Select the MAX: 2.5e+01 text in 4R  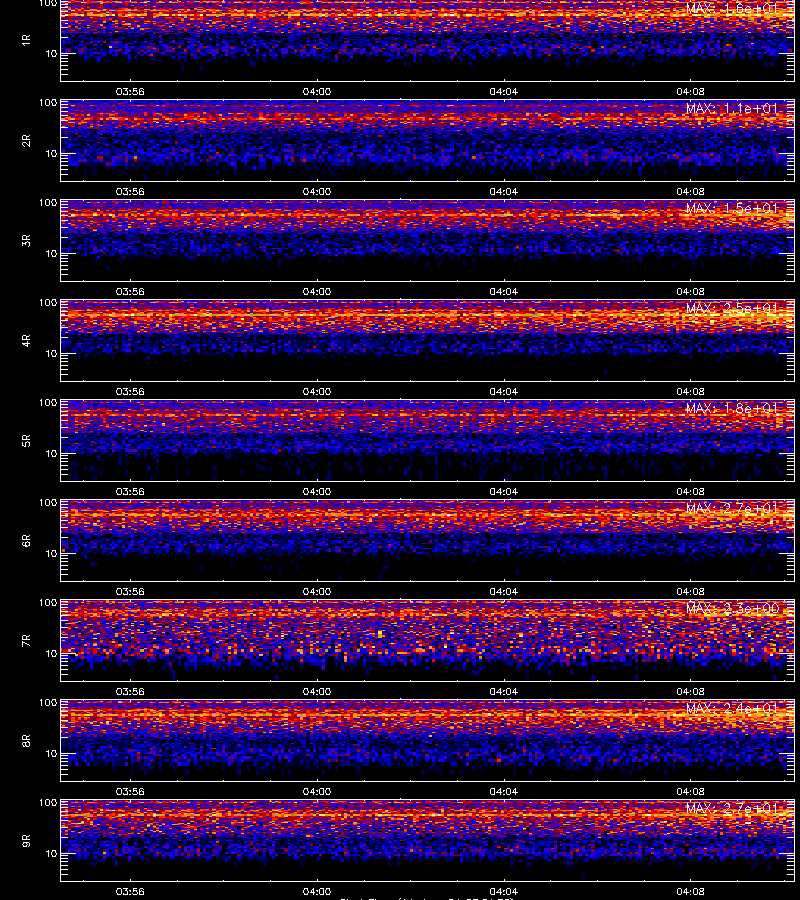click(732, 308)
